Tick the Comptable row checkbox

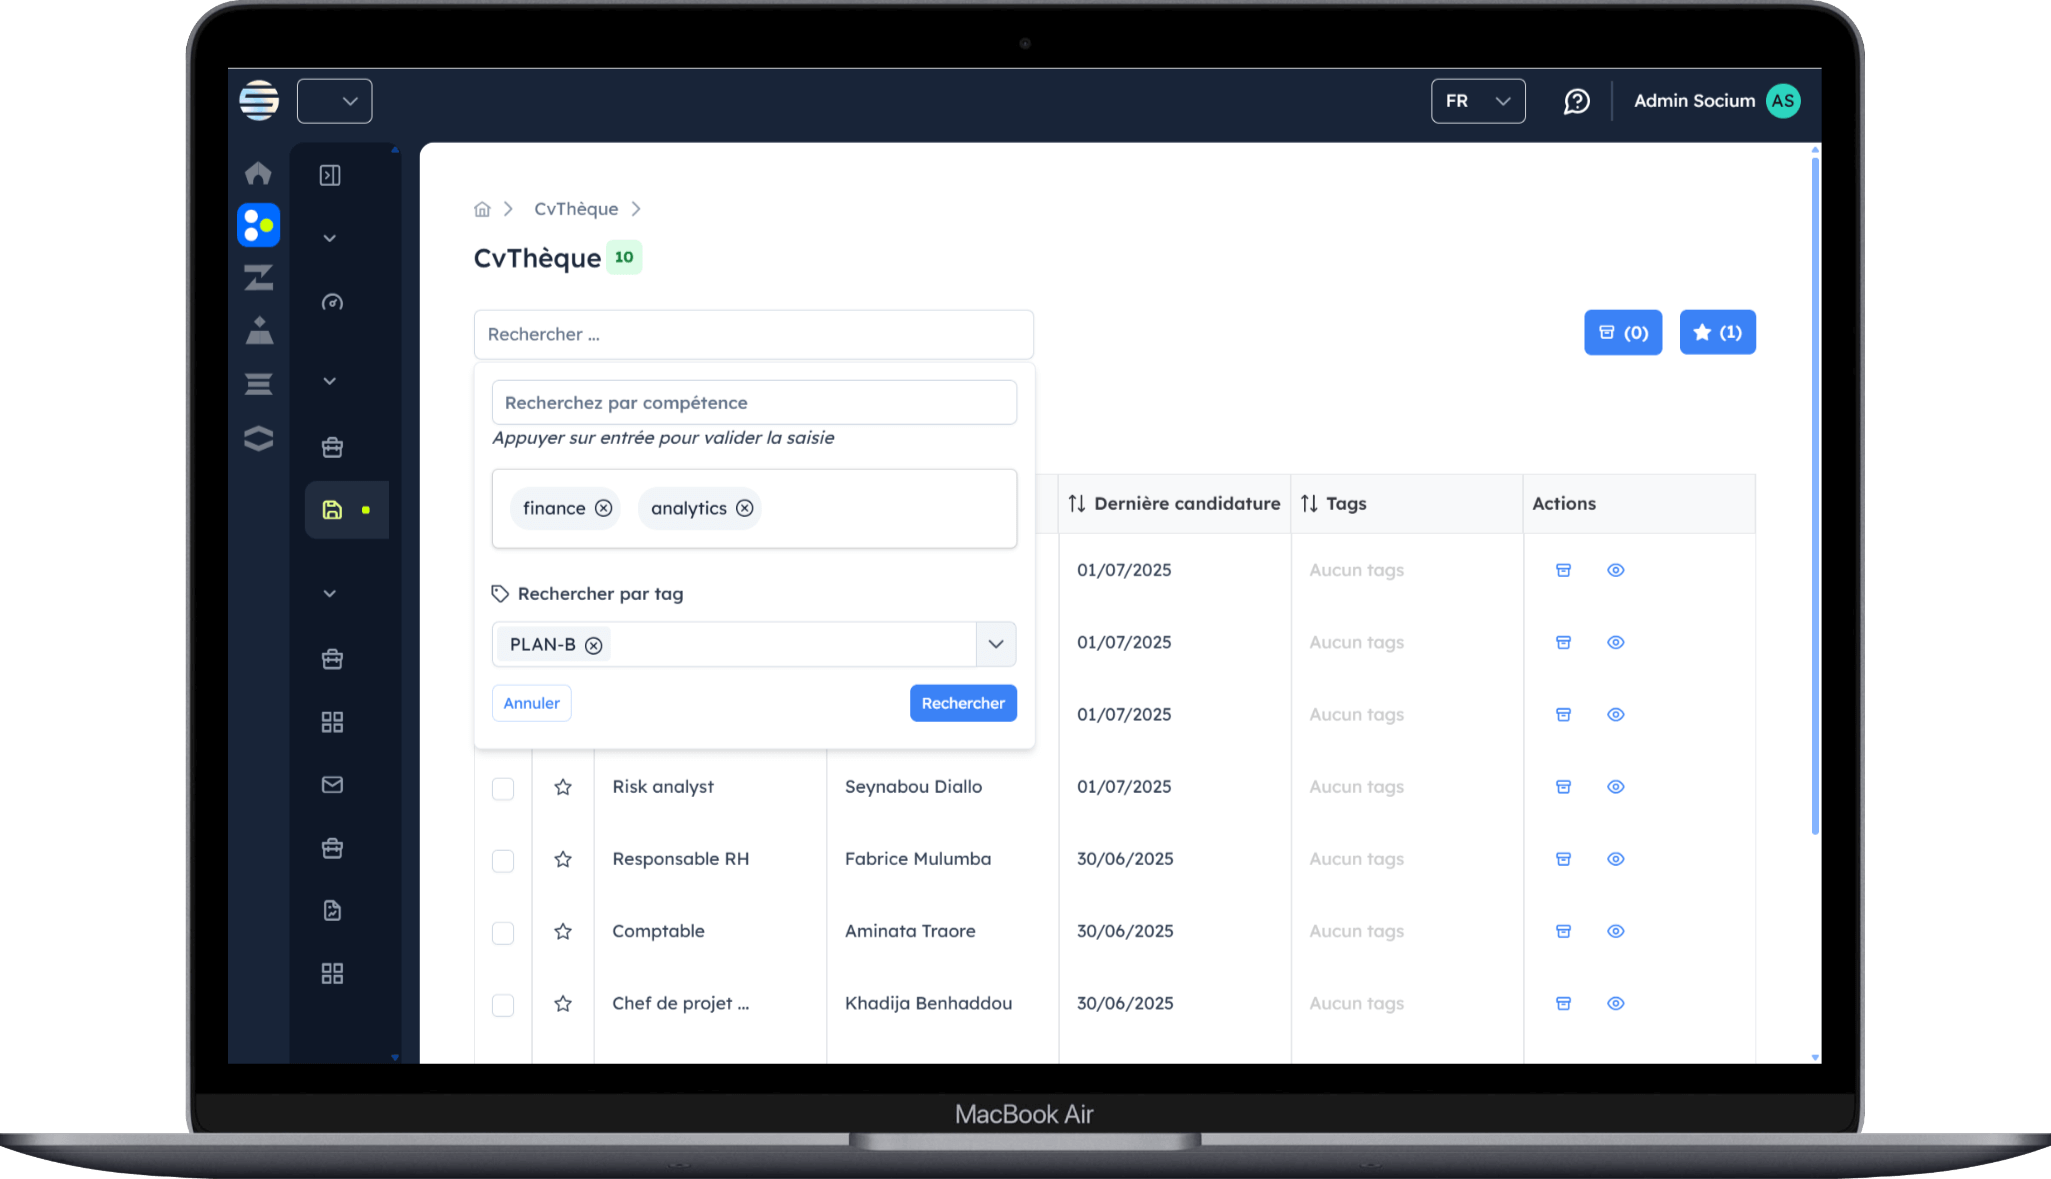(503, 932)
